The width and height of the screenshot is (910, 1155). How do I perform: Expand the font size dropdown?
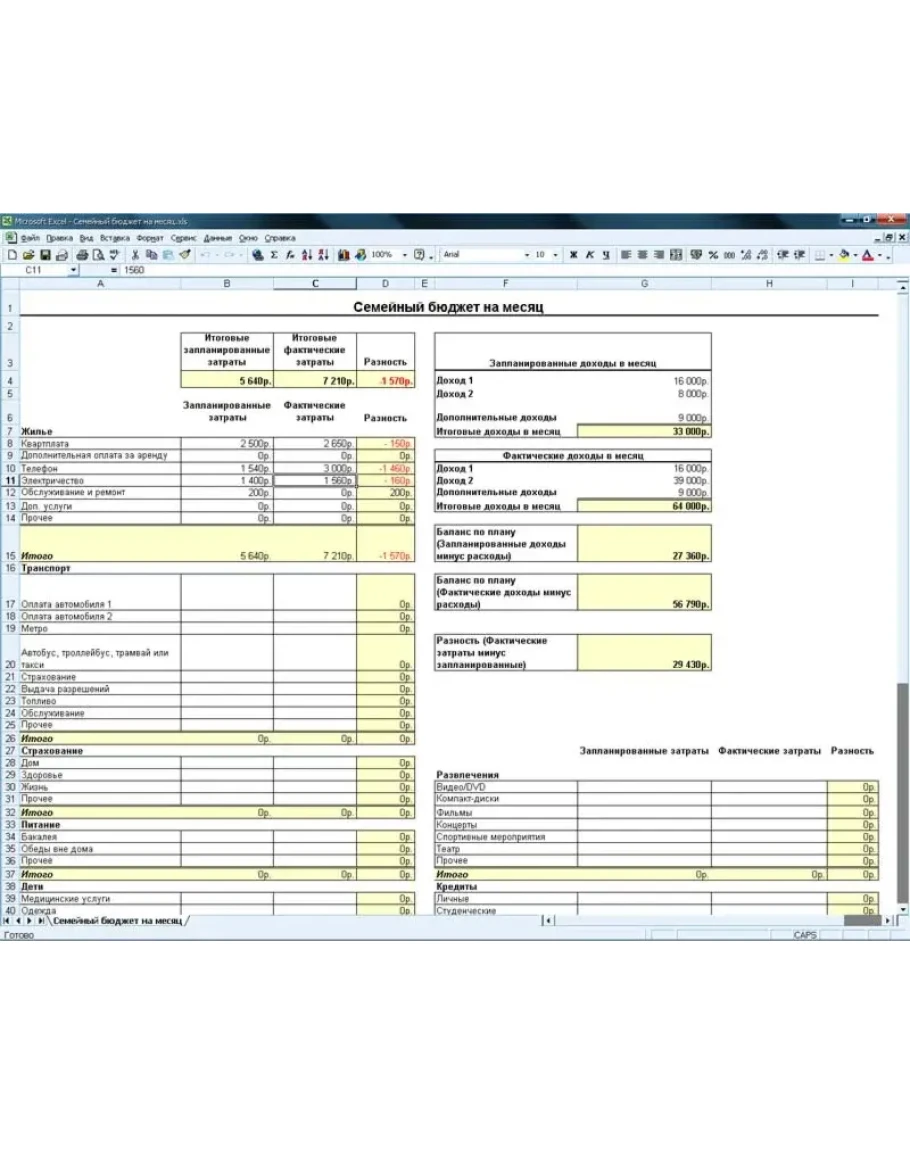(x=556, y=255)
